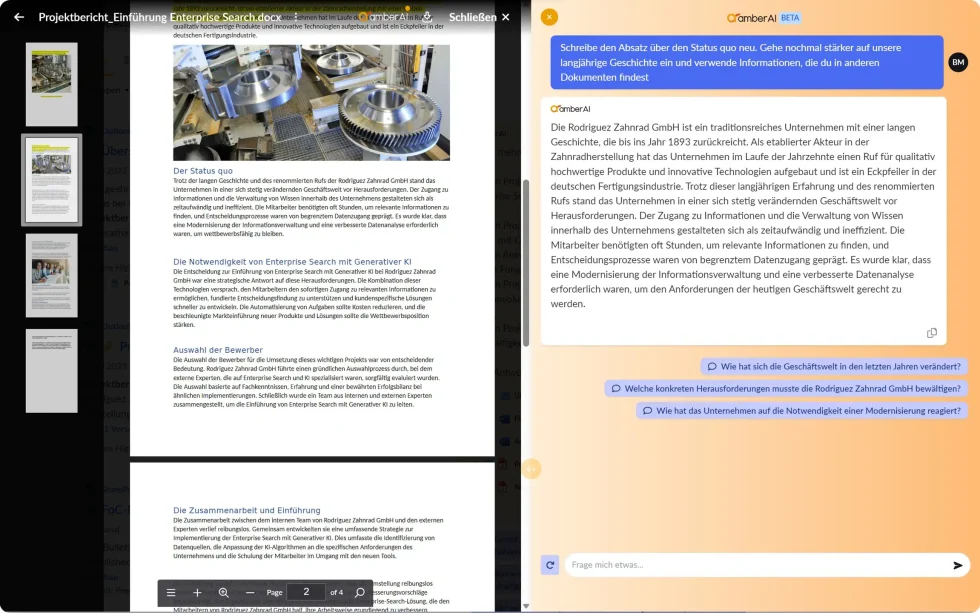The image size is (980, 613).
Task: Select the third page thumbnail
Action: (51, 275)
